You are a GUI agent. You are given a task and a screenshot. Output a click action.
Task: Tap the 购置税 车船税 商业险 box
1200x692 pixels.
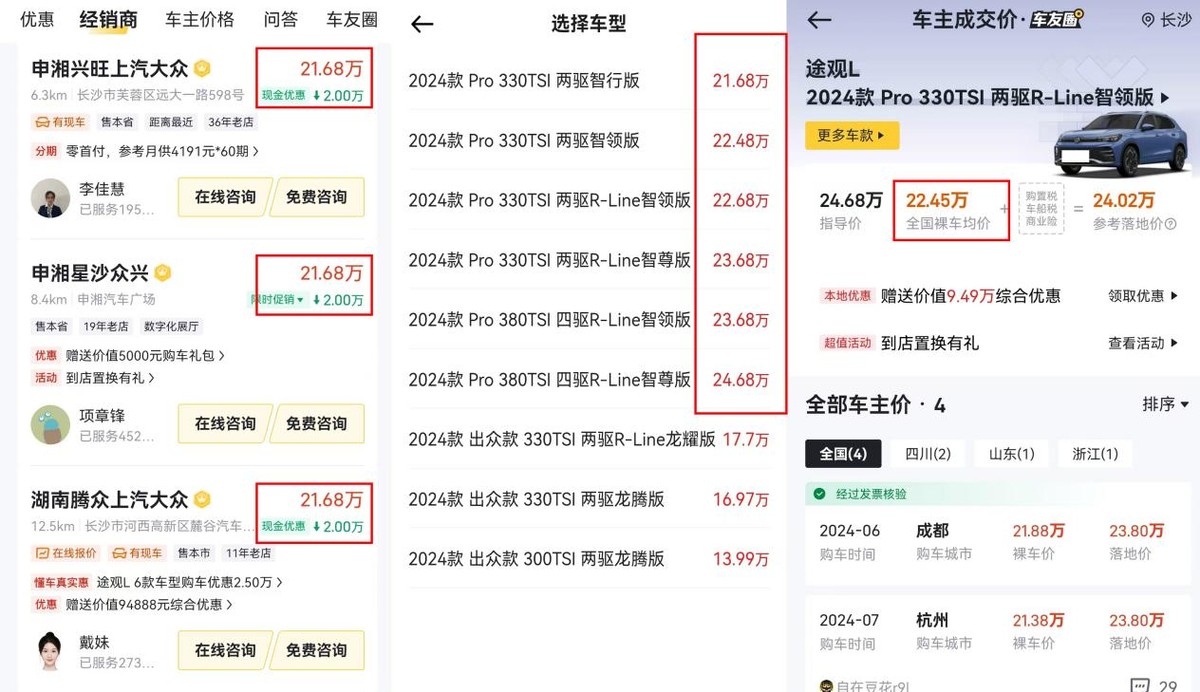coord(1041,210)
